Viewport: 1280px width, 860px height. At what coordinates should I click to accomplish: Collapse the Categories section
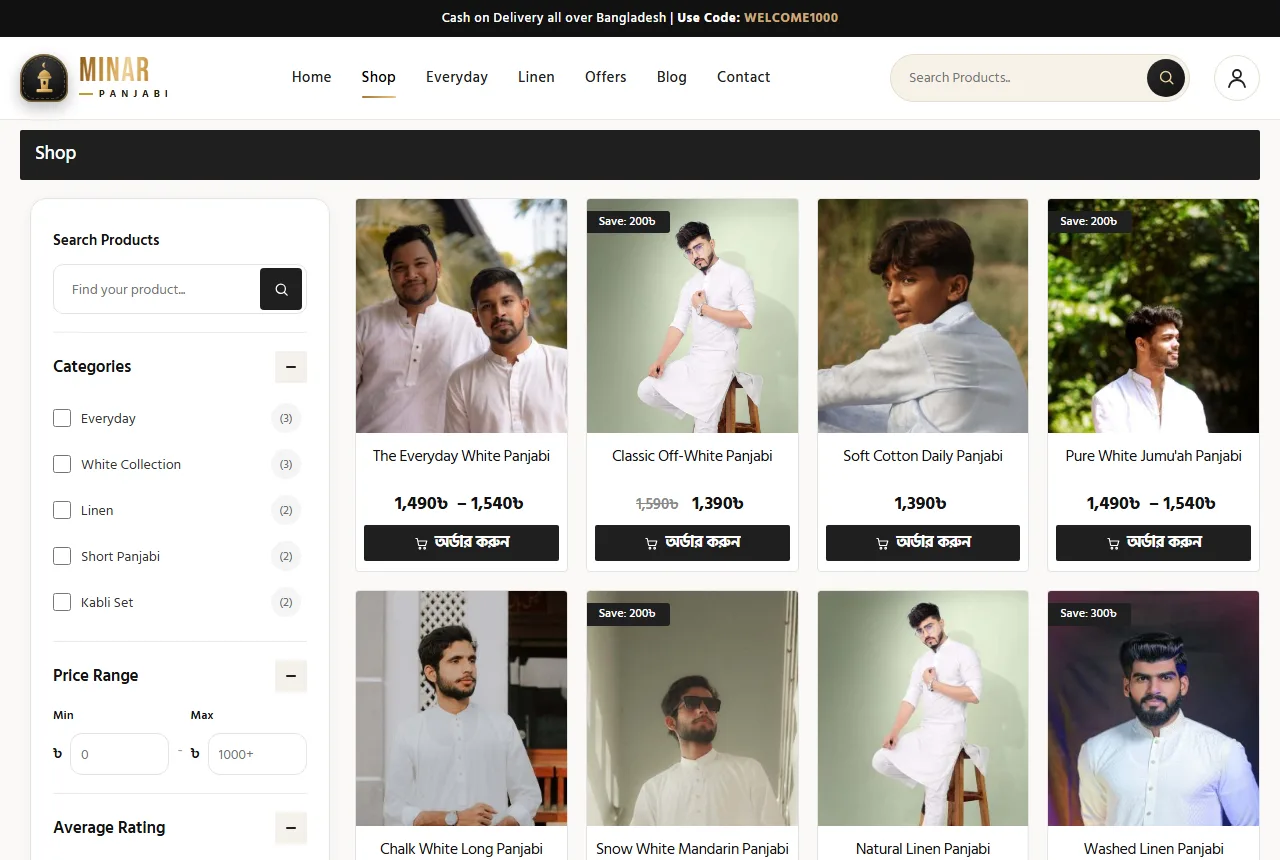291,367
